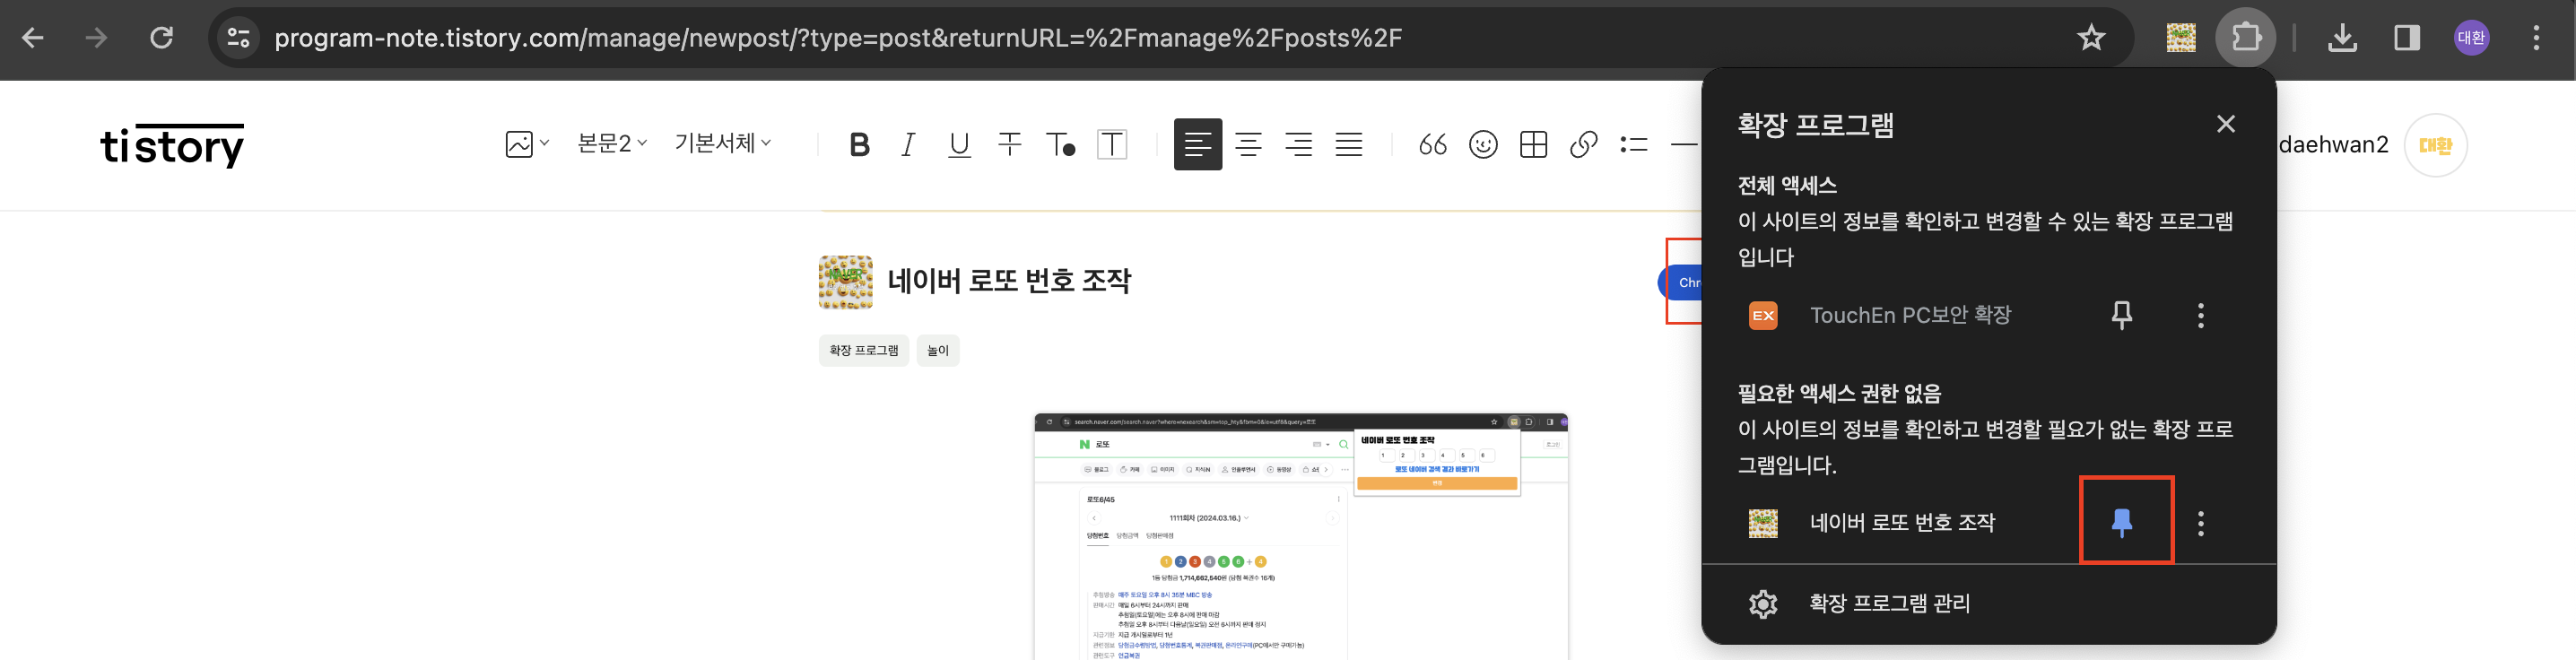Click the 확장 프로그램 tag chip
The image size is (2576, 660).
click(x=863, y=350)
